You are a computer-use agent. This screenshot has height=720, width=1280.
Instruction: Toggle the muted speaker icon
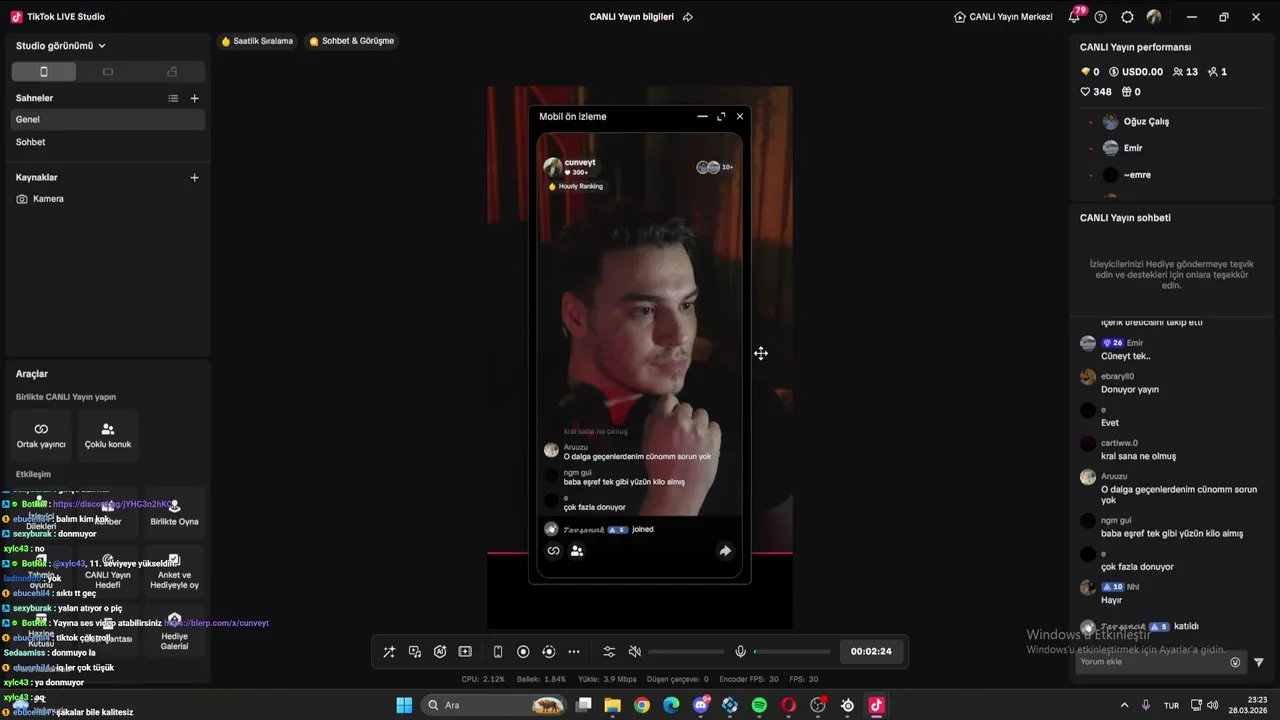pos(634,652)
